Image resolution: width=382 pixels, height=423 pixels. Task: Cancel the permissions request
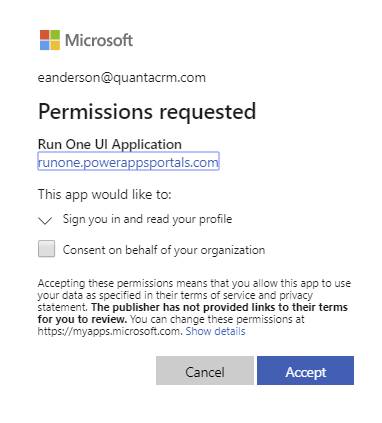click(205, 370)
